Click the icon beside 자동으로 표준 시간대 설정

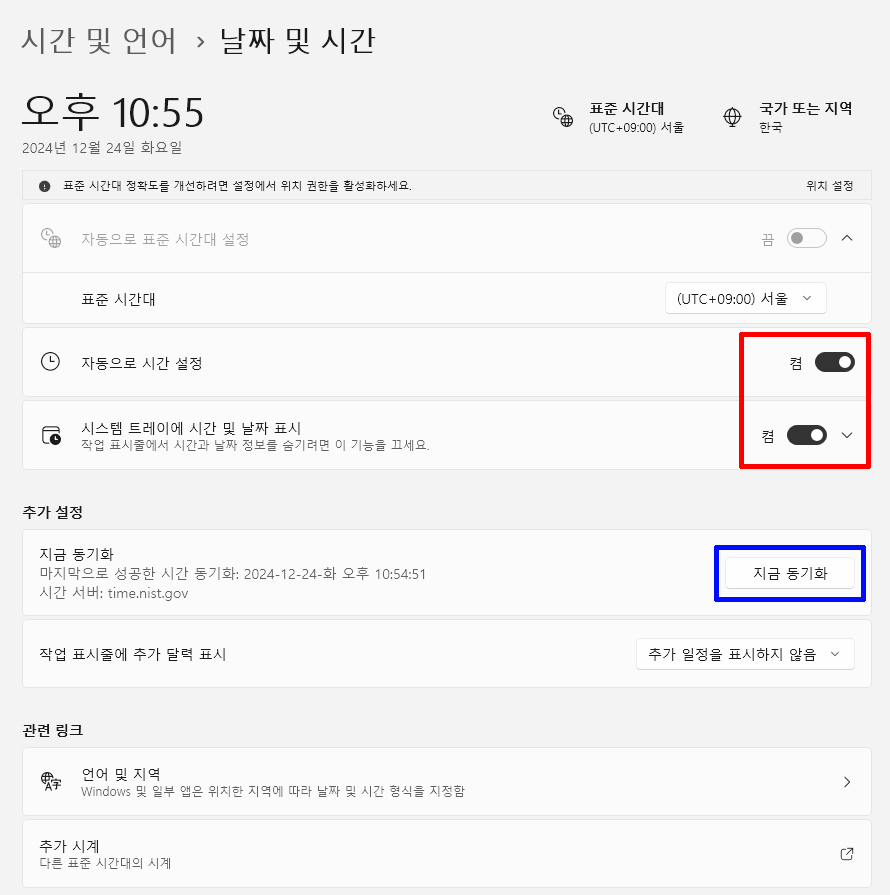(51, 238)
